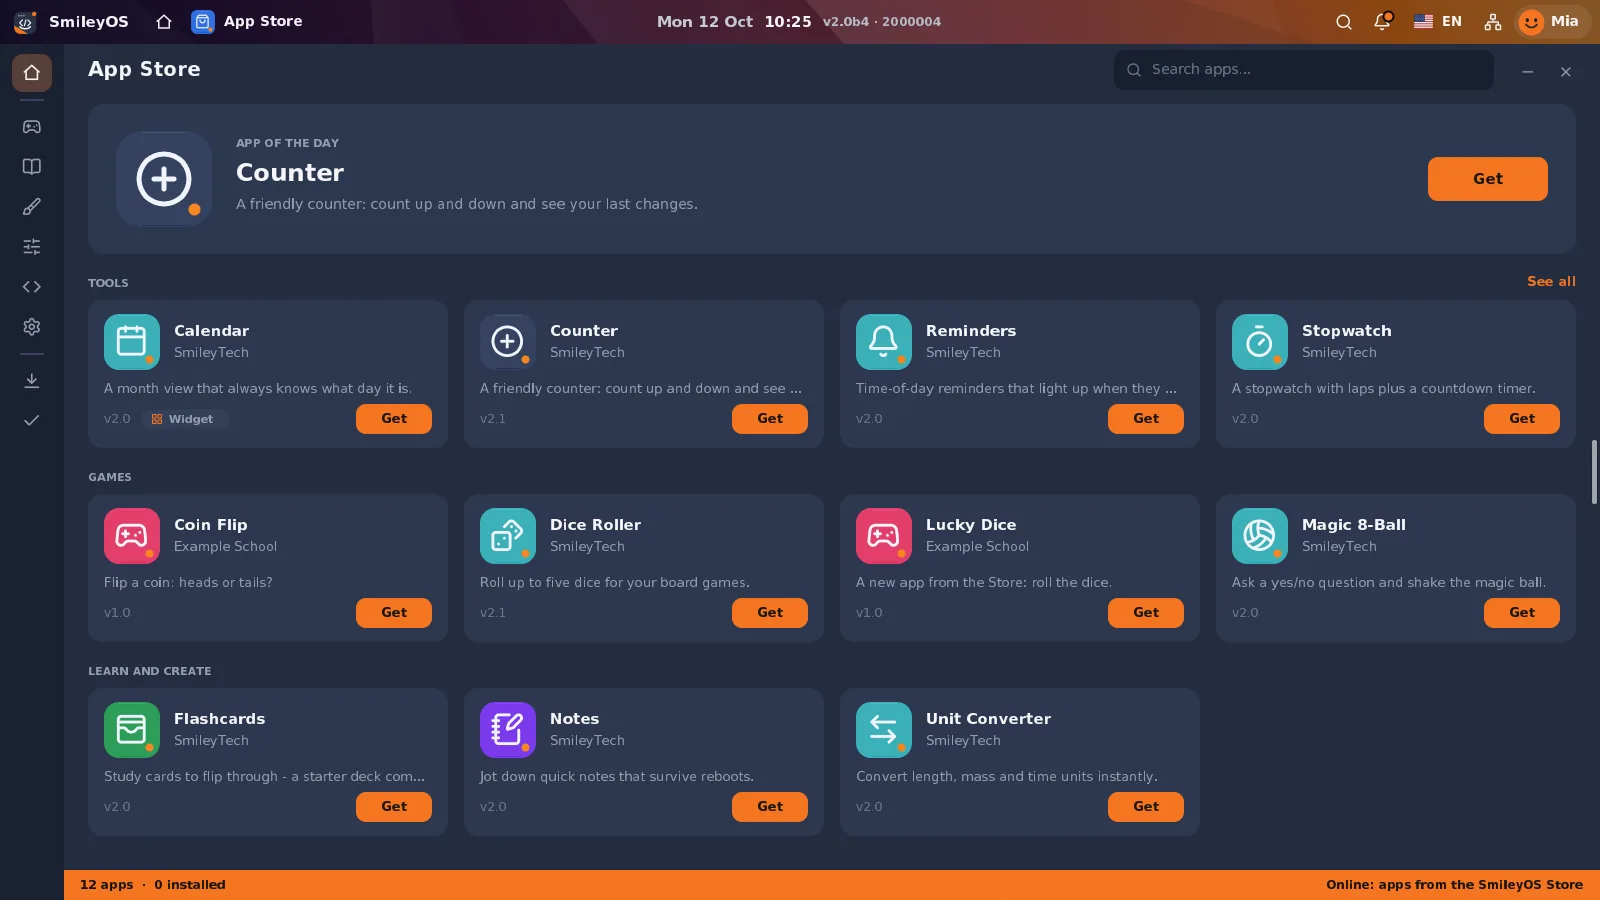The image size is (1600, 900).
Task: Click the App Store vertical scrollbar
Action: coord(1595,471)
